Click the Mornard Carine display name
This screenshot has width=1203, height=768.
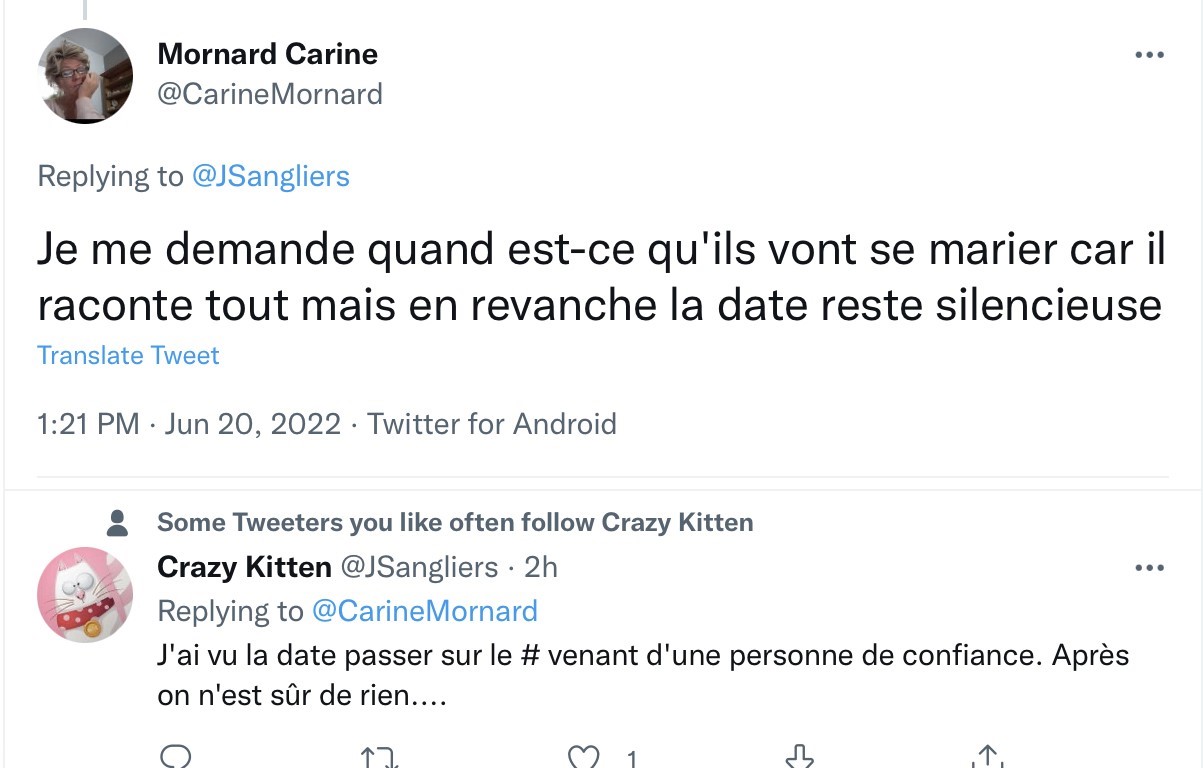(268, 53)
